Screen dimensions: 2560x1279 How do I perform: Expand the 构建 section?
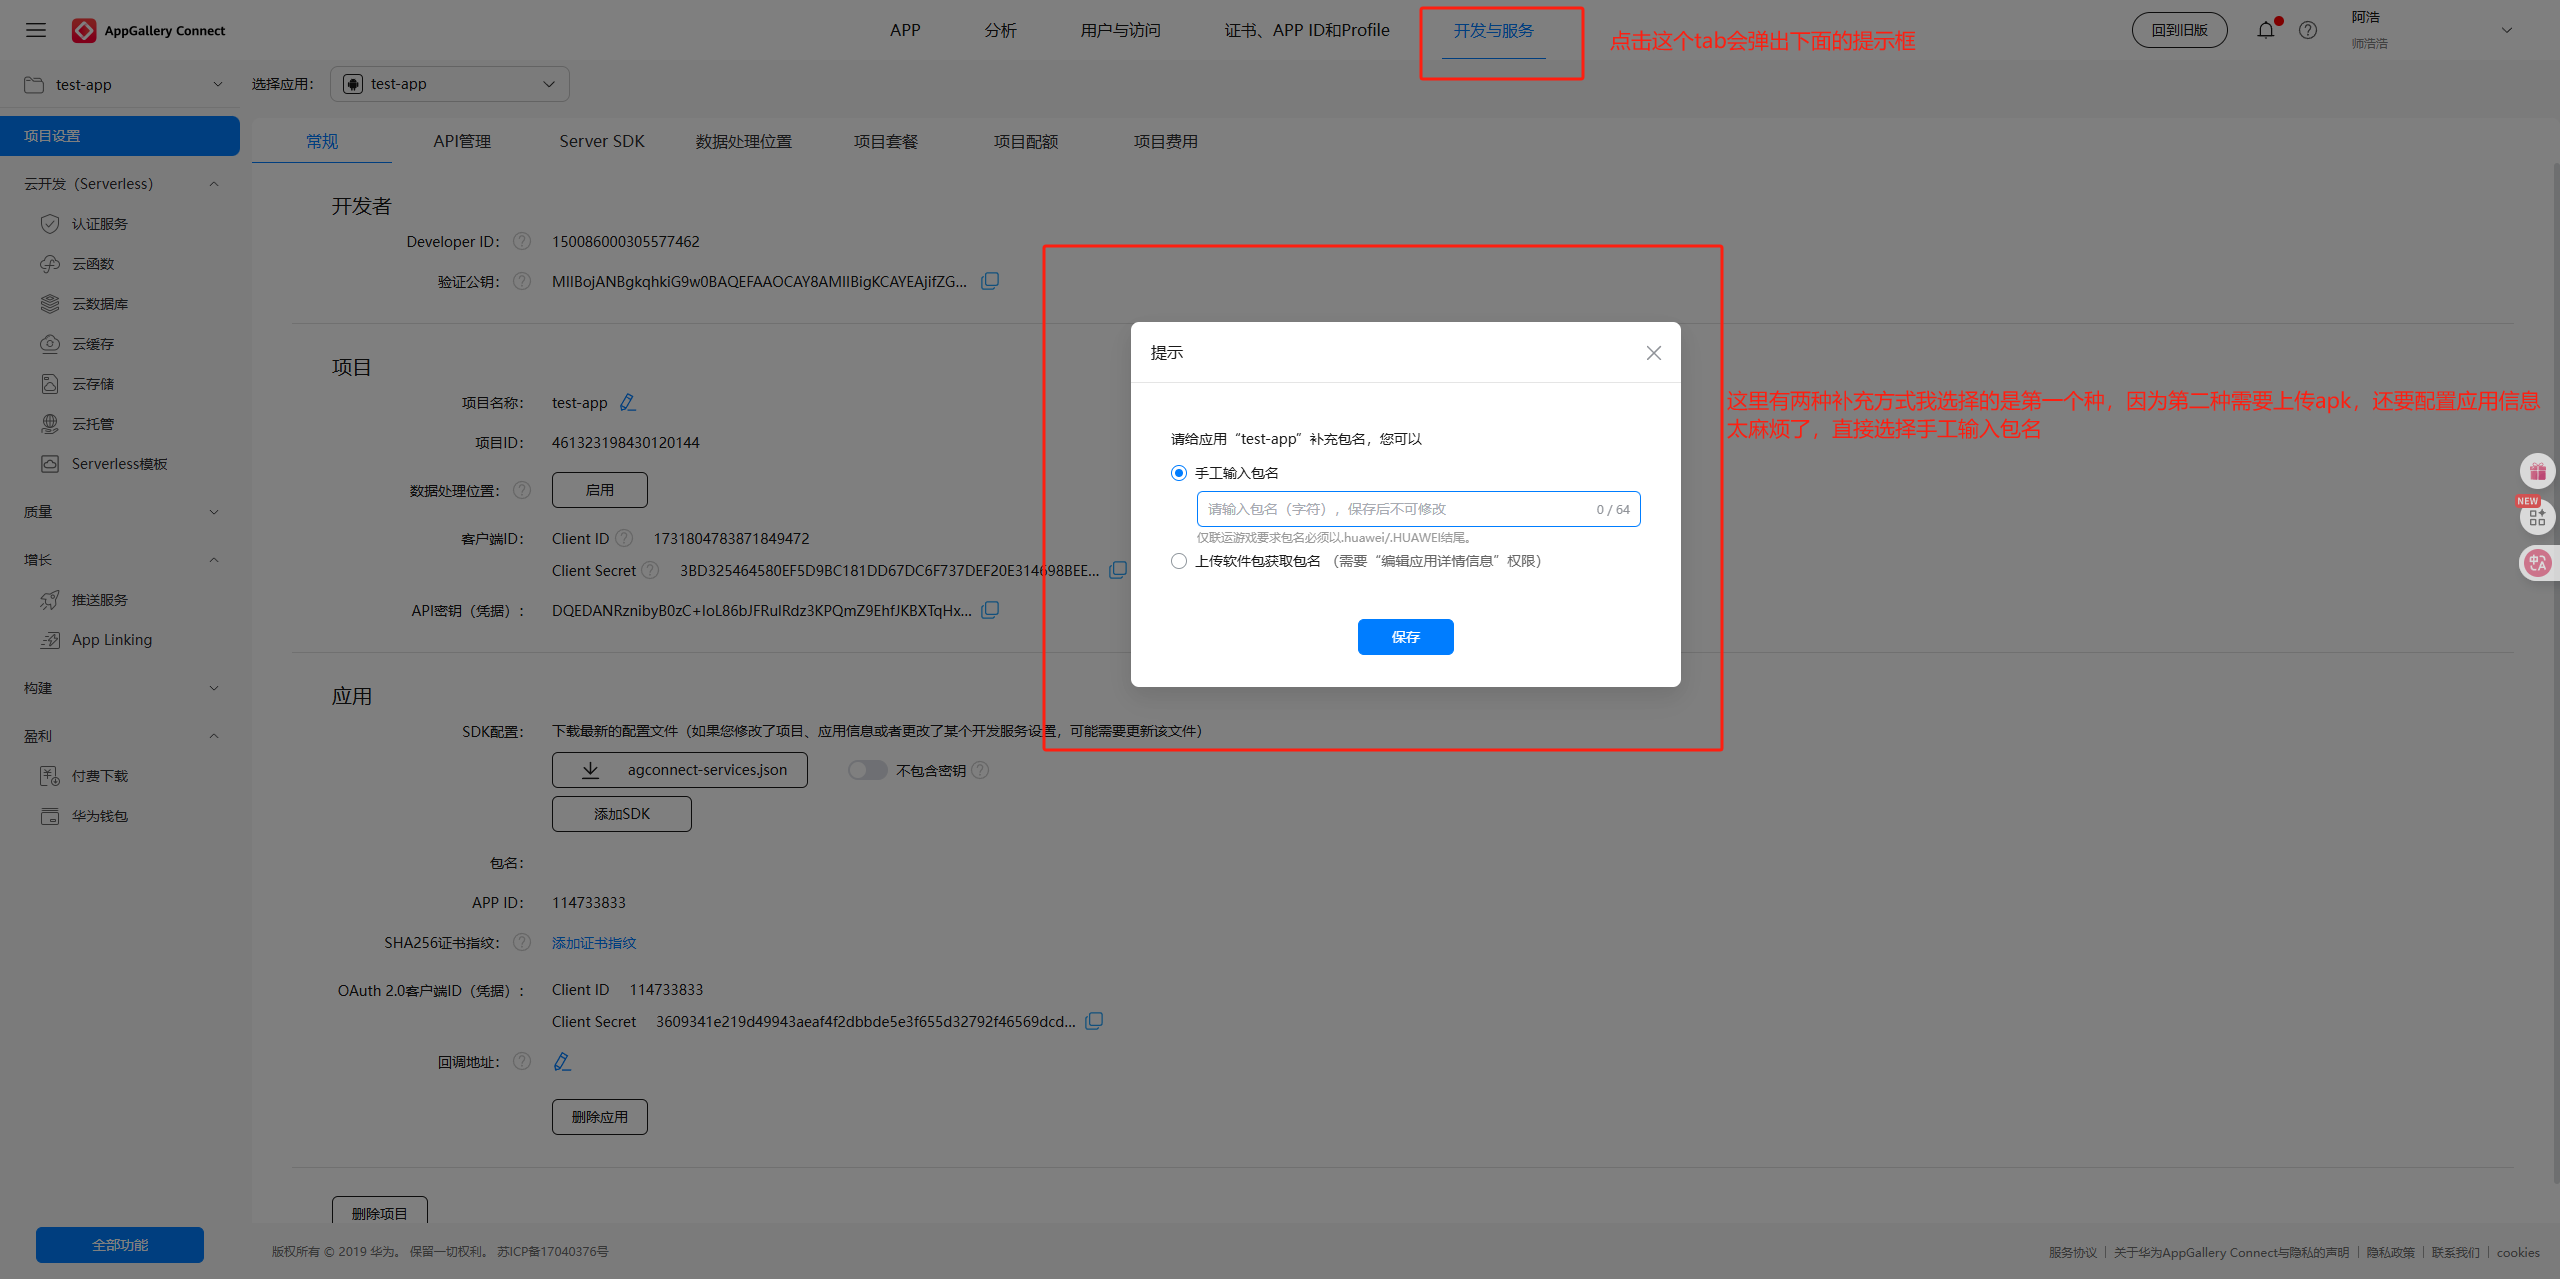point(214,688)
